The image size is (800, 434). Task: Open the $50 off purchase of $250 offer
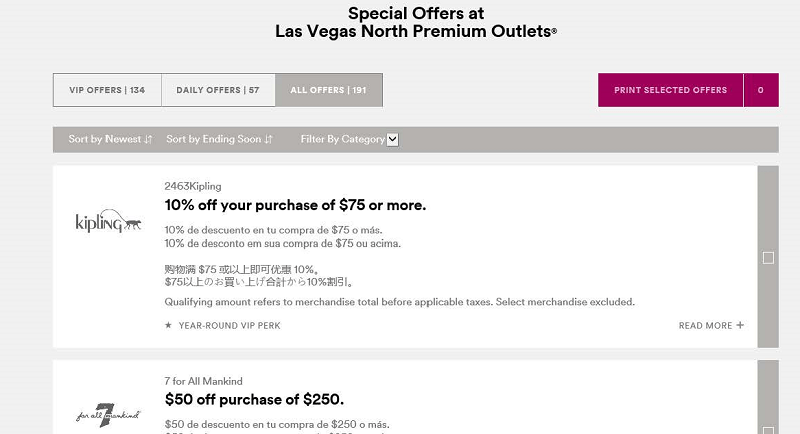click(x=254, y=399)
